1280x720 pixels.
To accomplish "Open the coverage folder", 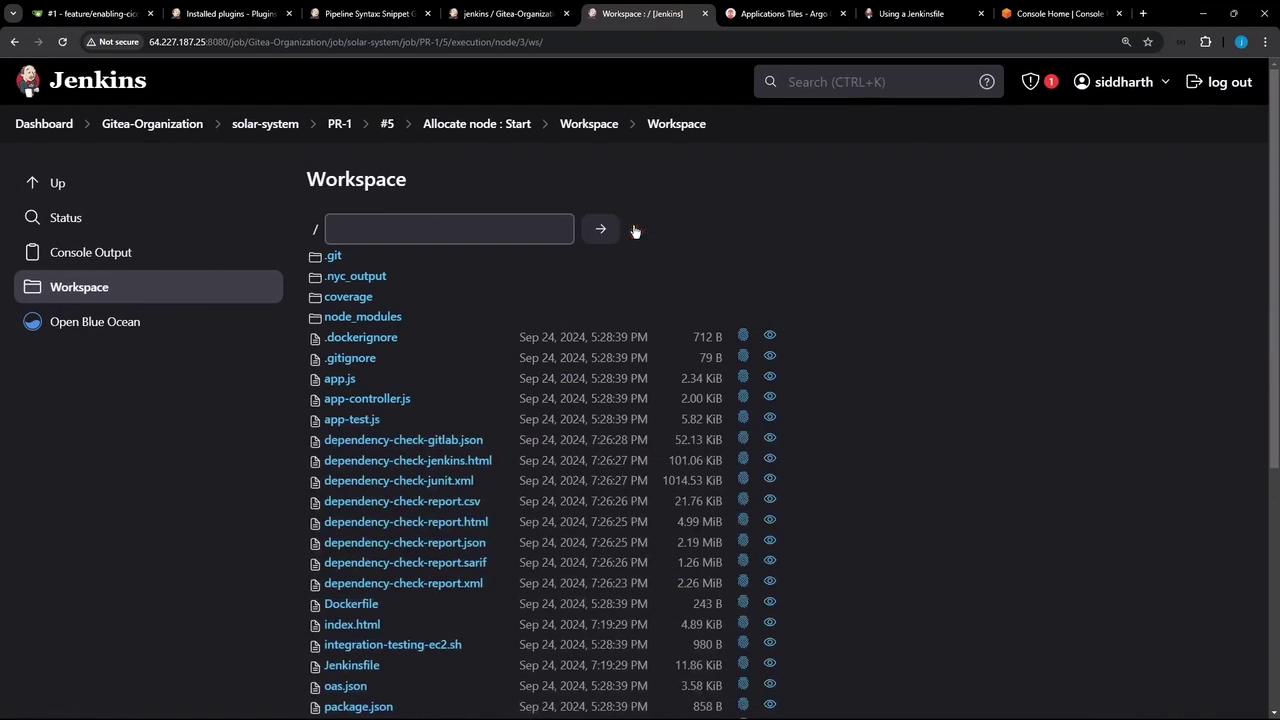I will (348, 297).
